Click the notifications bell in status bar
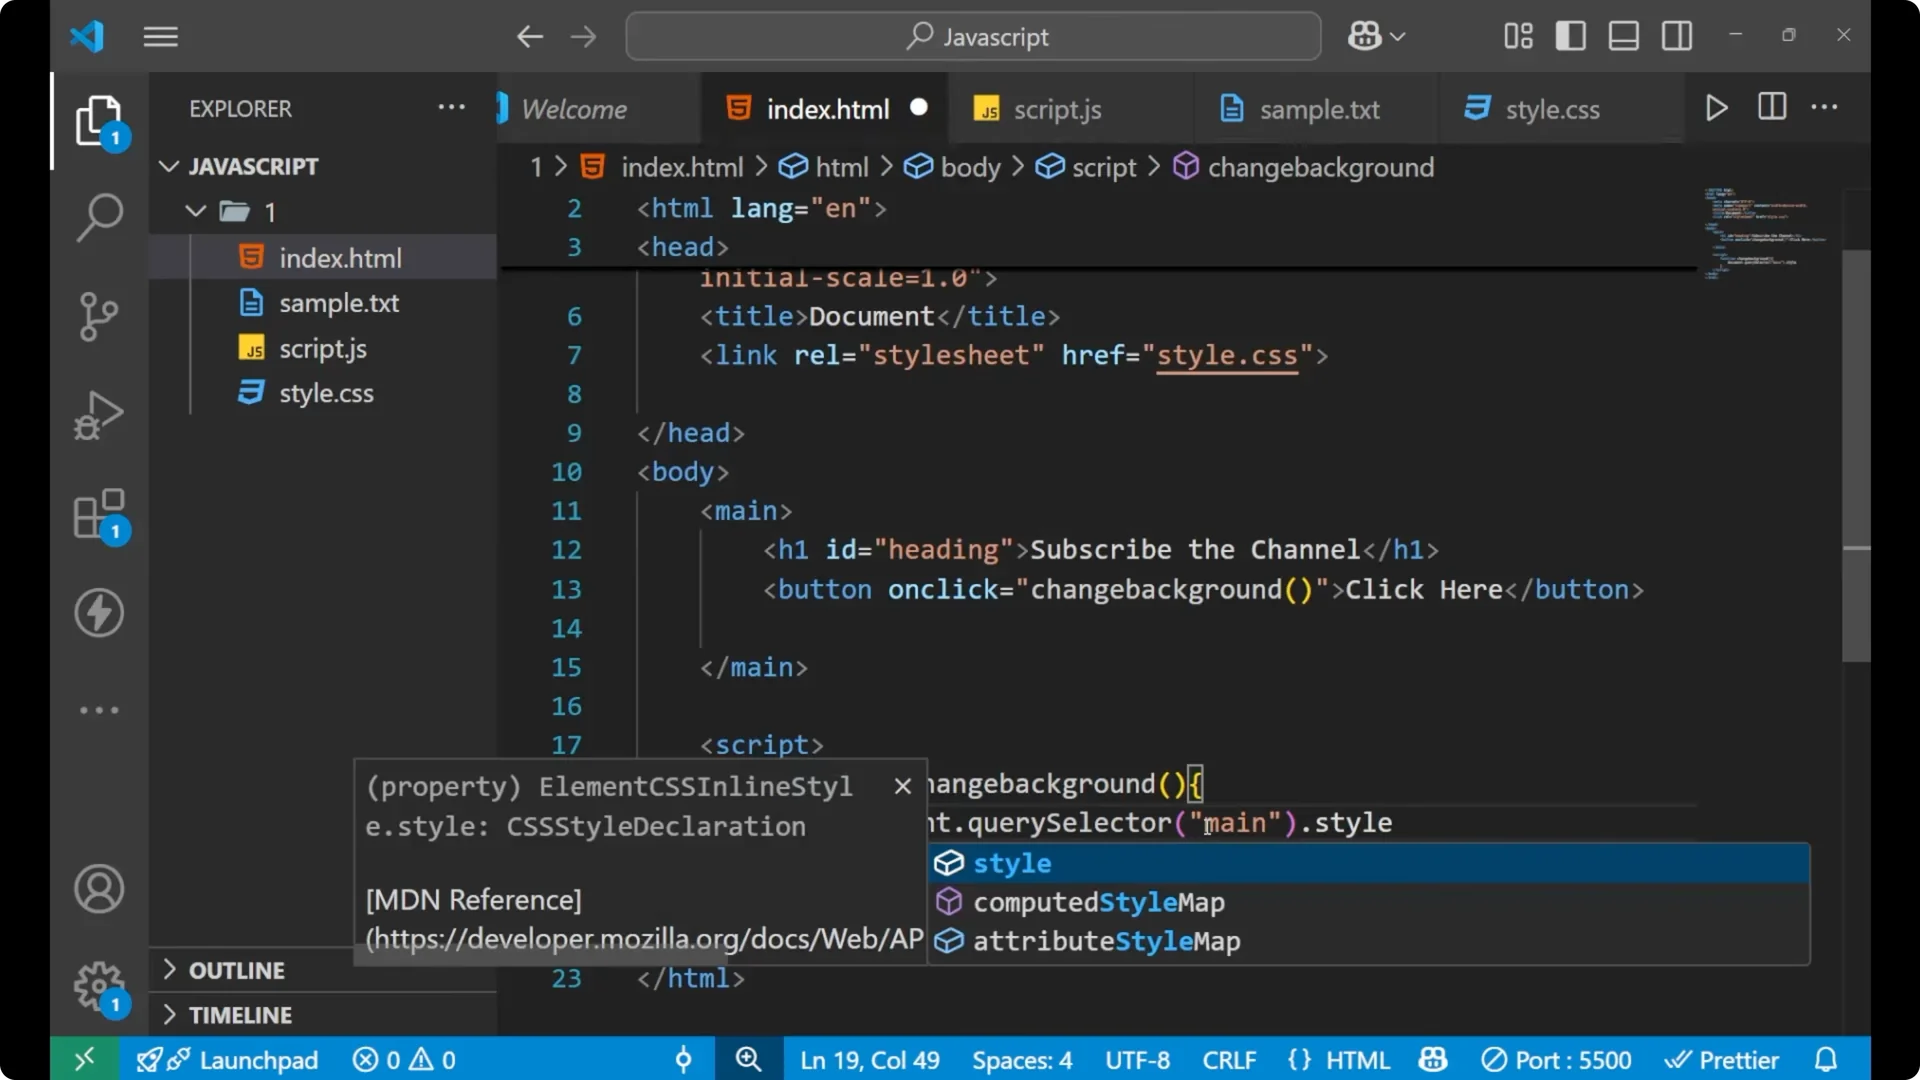This screenshot has height=1080, width=1920. (x=1826, y=1059)
